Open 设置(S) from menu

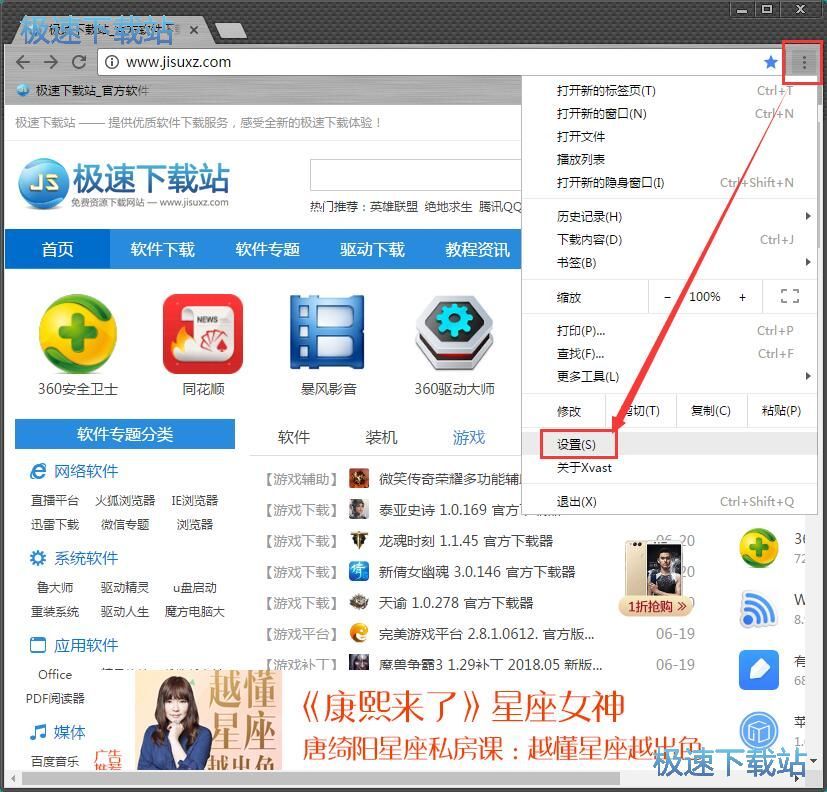670,445
